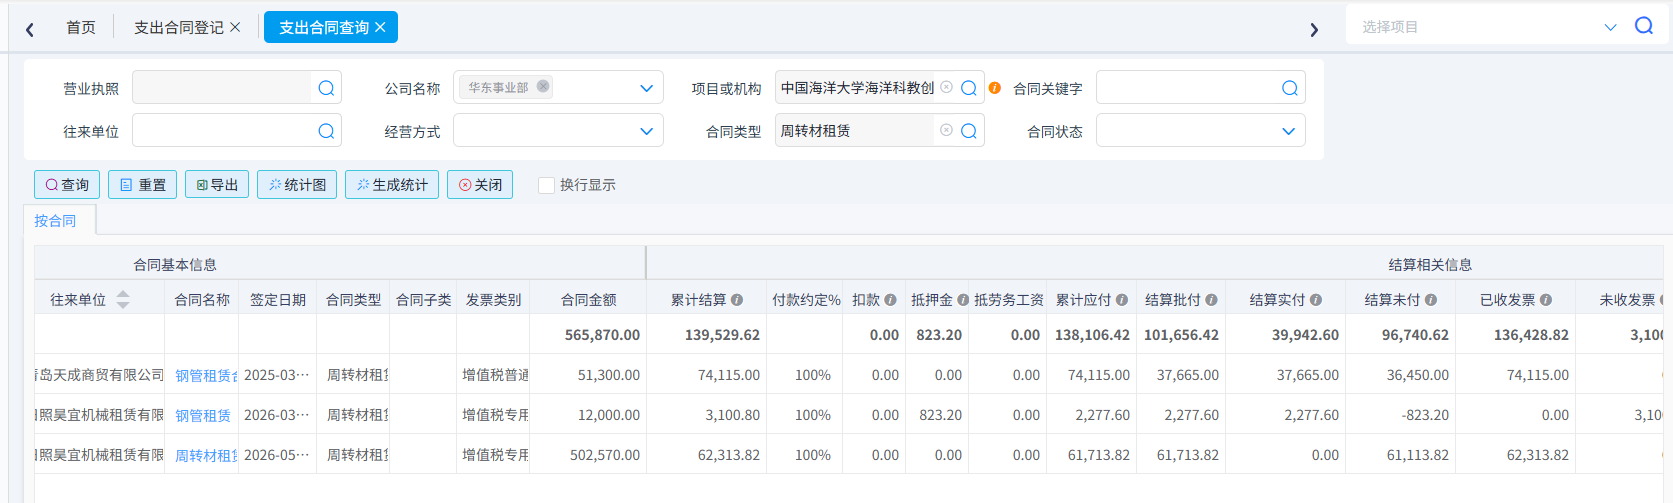Click info icon next to 抵押金
The image size is (1673, 503).
(x=963, y=299)
